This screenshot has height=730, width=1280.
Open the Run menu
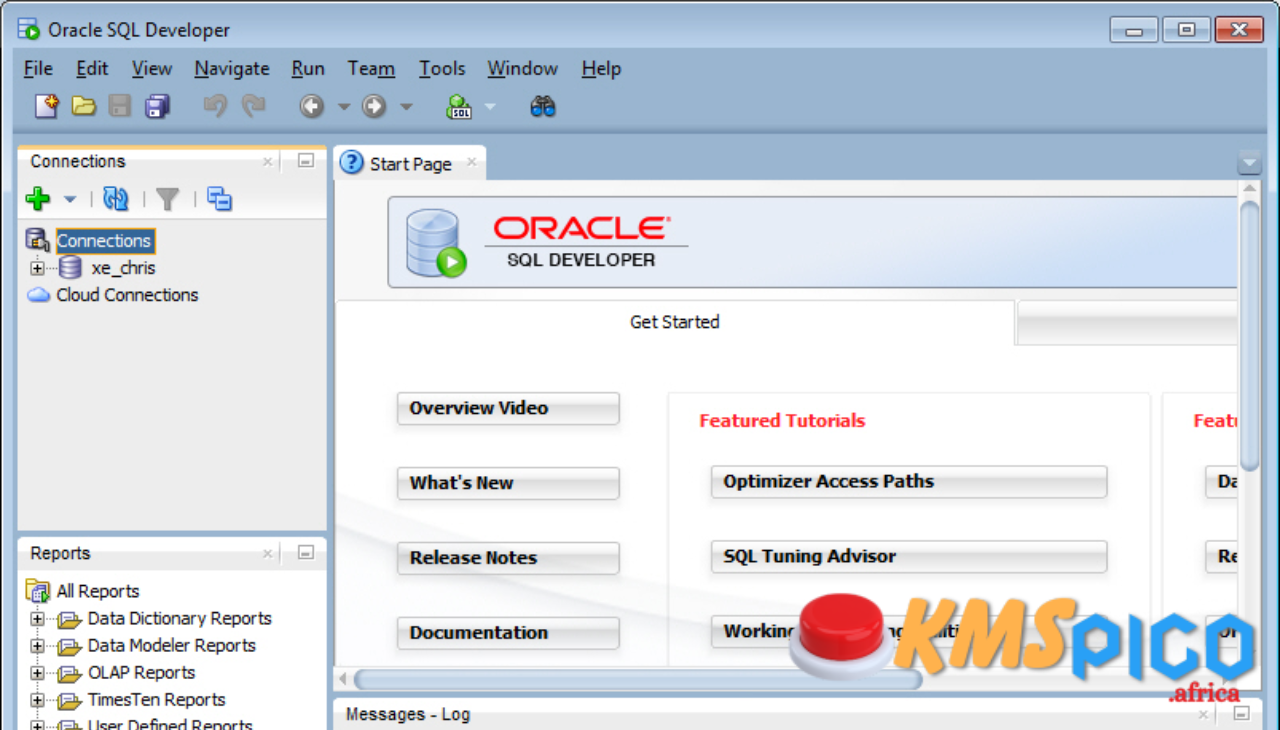point(308,69)
